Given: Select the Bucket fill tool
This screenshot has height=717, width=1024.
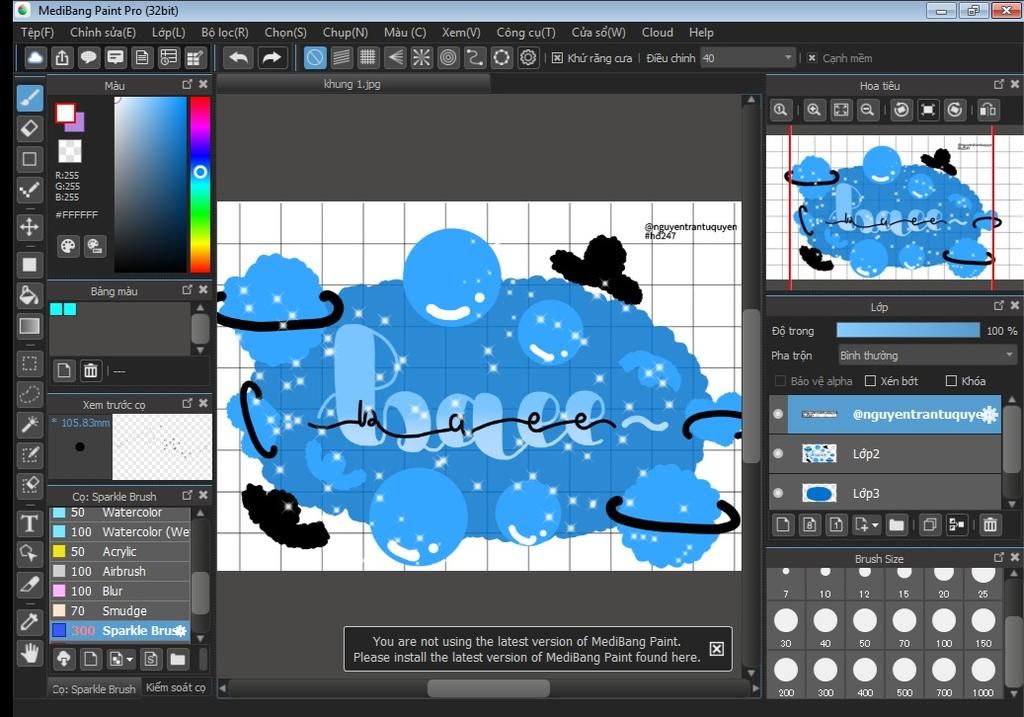Looking at the screenshot, I should [x=29, y=295].
